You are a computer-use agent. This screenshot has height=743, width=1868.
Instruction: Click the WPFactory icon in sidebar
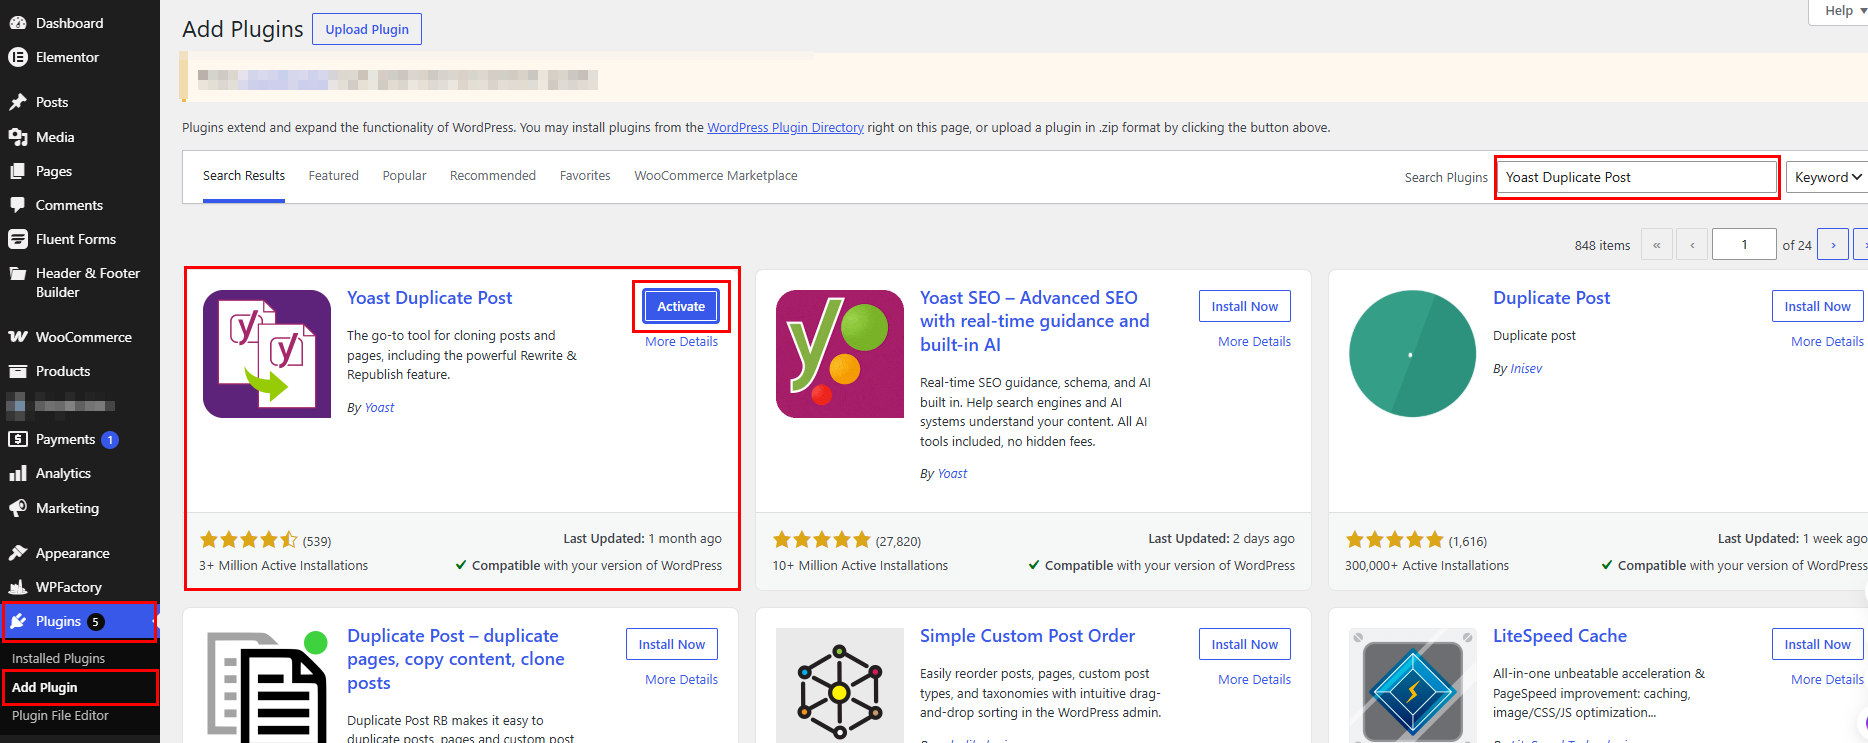(x=18, y=587)
